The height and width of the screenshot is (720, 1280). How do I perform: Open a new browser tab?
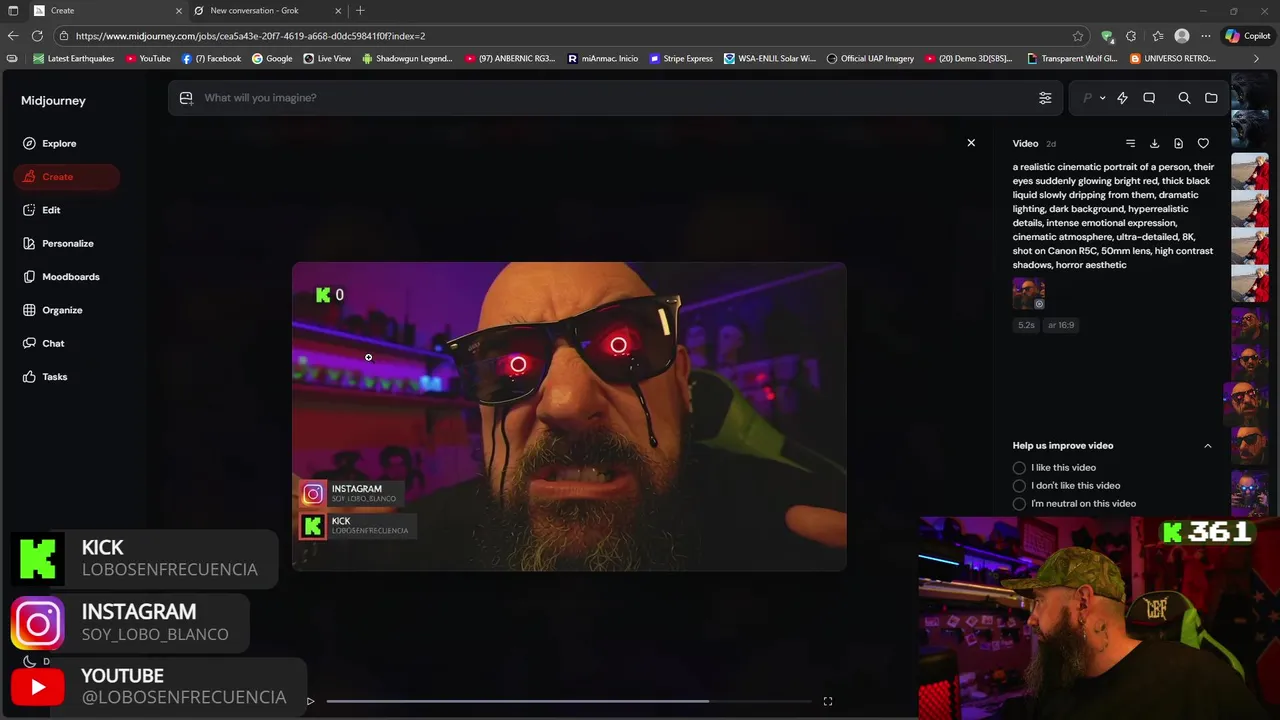coord(360,11)
